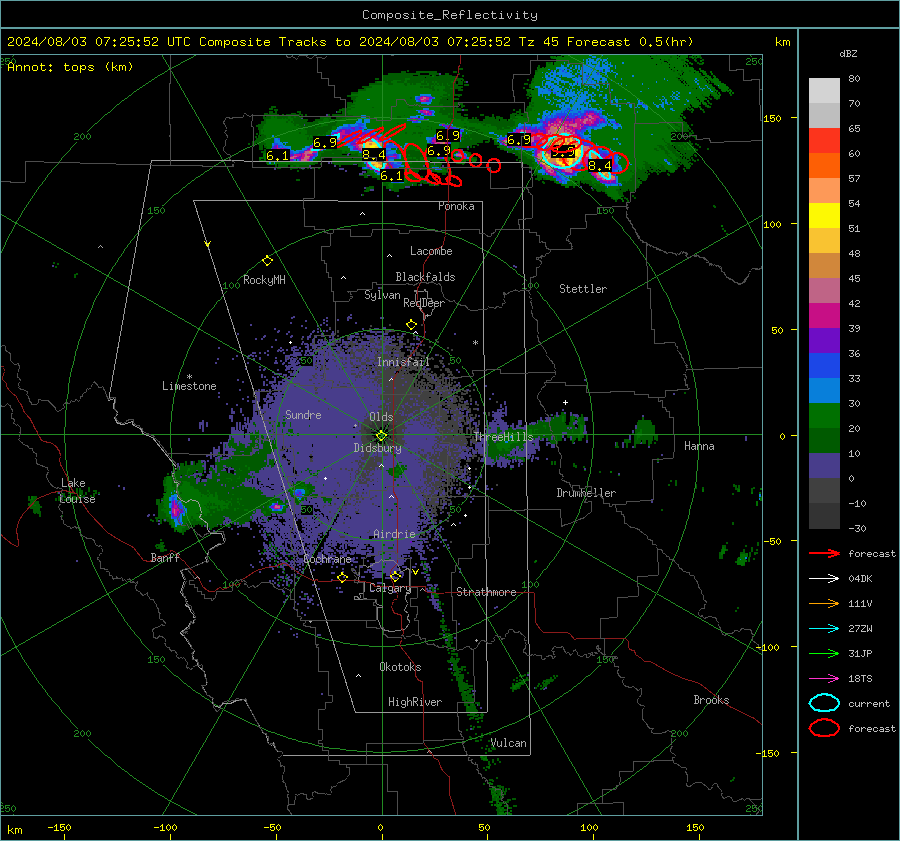Click the yellow swatch below 54 dBZ
Image resolution: width=900 pixels, height=841 pixels.
tap(824, 216)
